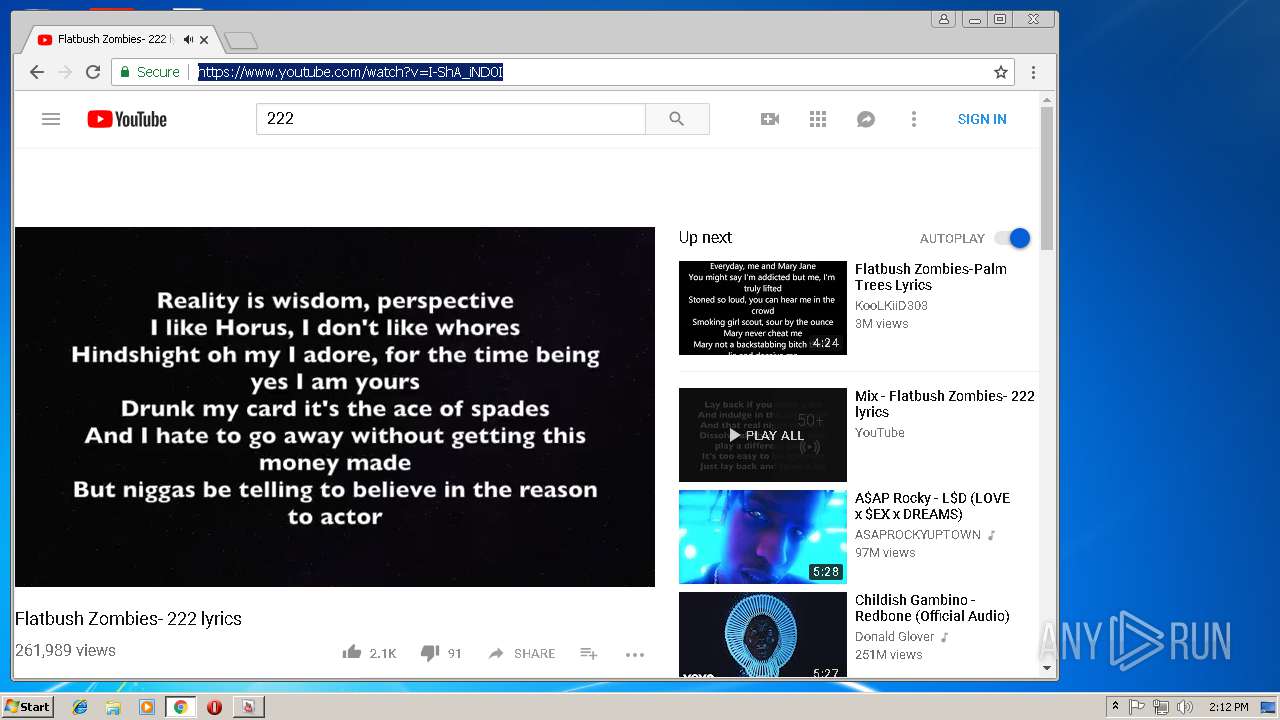The height and width of the screenshot is (720, 1280).
Task: Open YouTube settings three-dot menu
Action: click(x=913, y=119)
